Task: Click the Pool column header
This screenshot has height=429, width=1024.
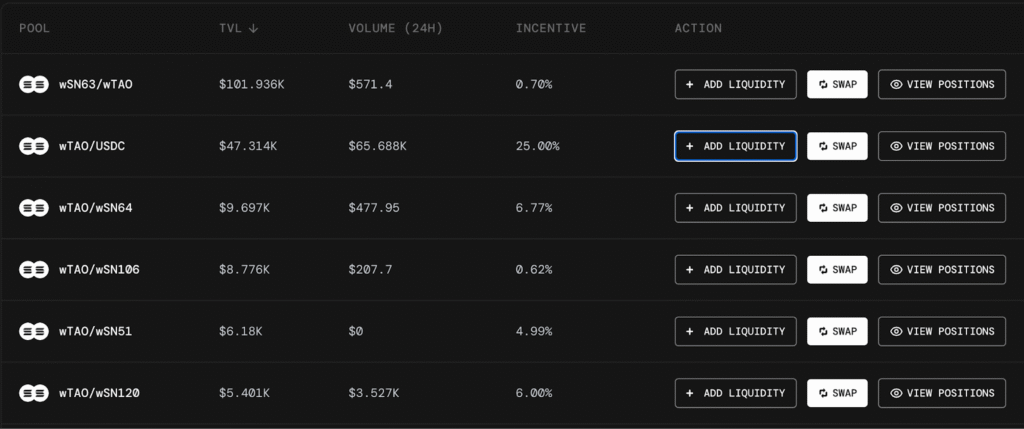Action: (x=35, y=28)
